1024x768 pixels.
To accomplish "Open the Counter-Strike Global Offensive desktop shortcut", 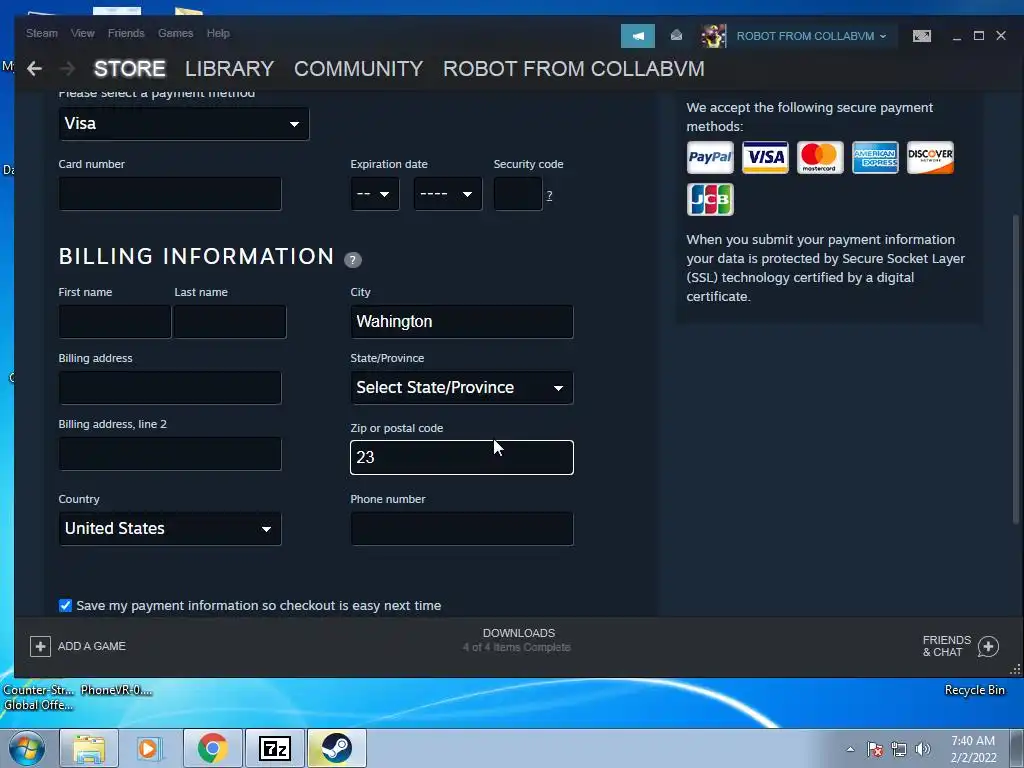I will click(x=38, y=697).
